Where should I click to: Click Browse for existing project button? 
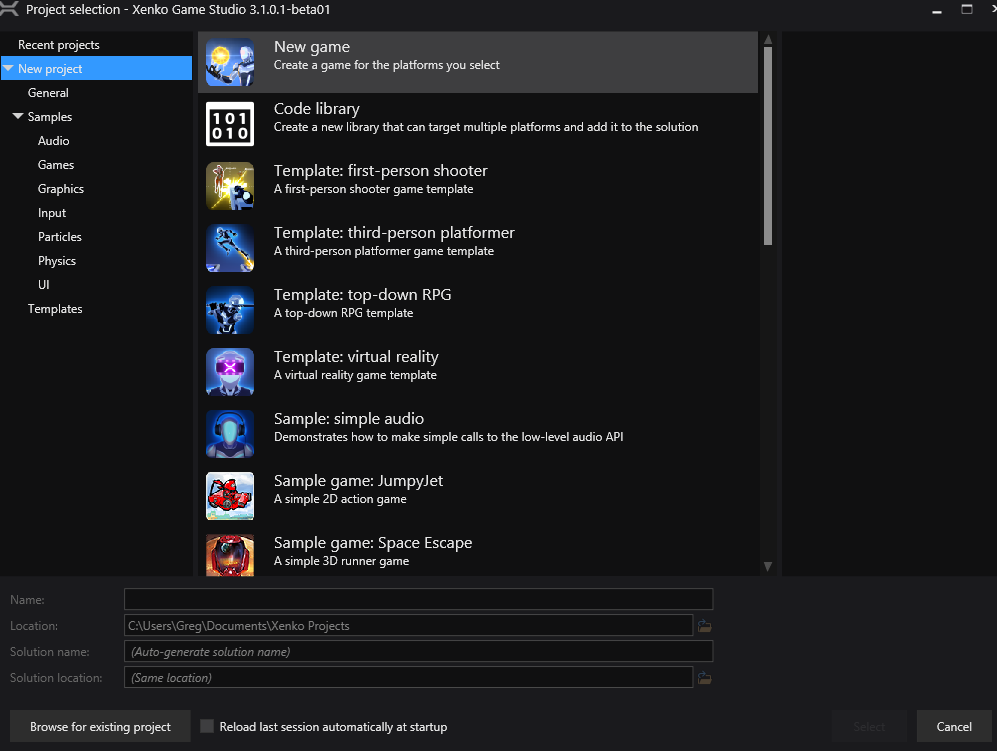100,726
